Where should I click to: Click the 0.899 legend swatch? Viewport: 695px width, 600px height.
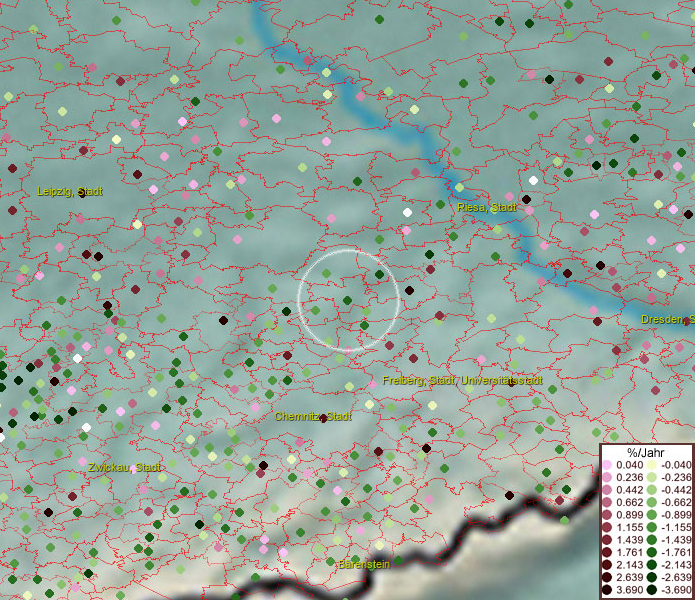click(607, 515)
